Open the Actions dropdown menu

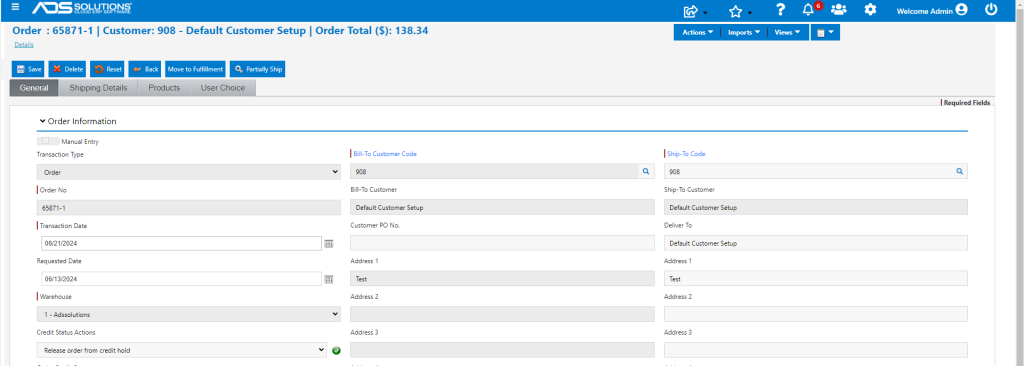pos(697,33)
